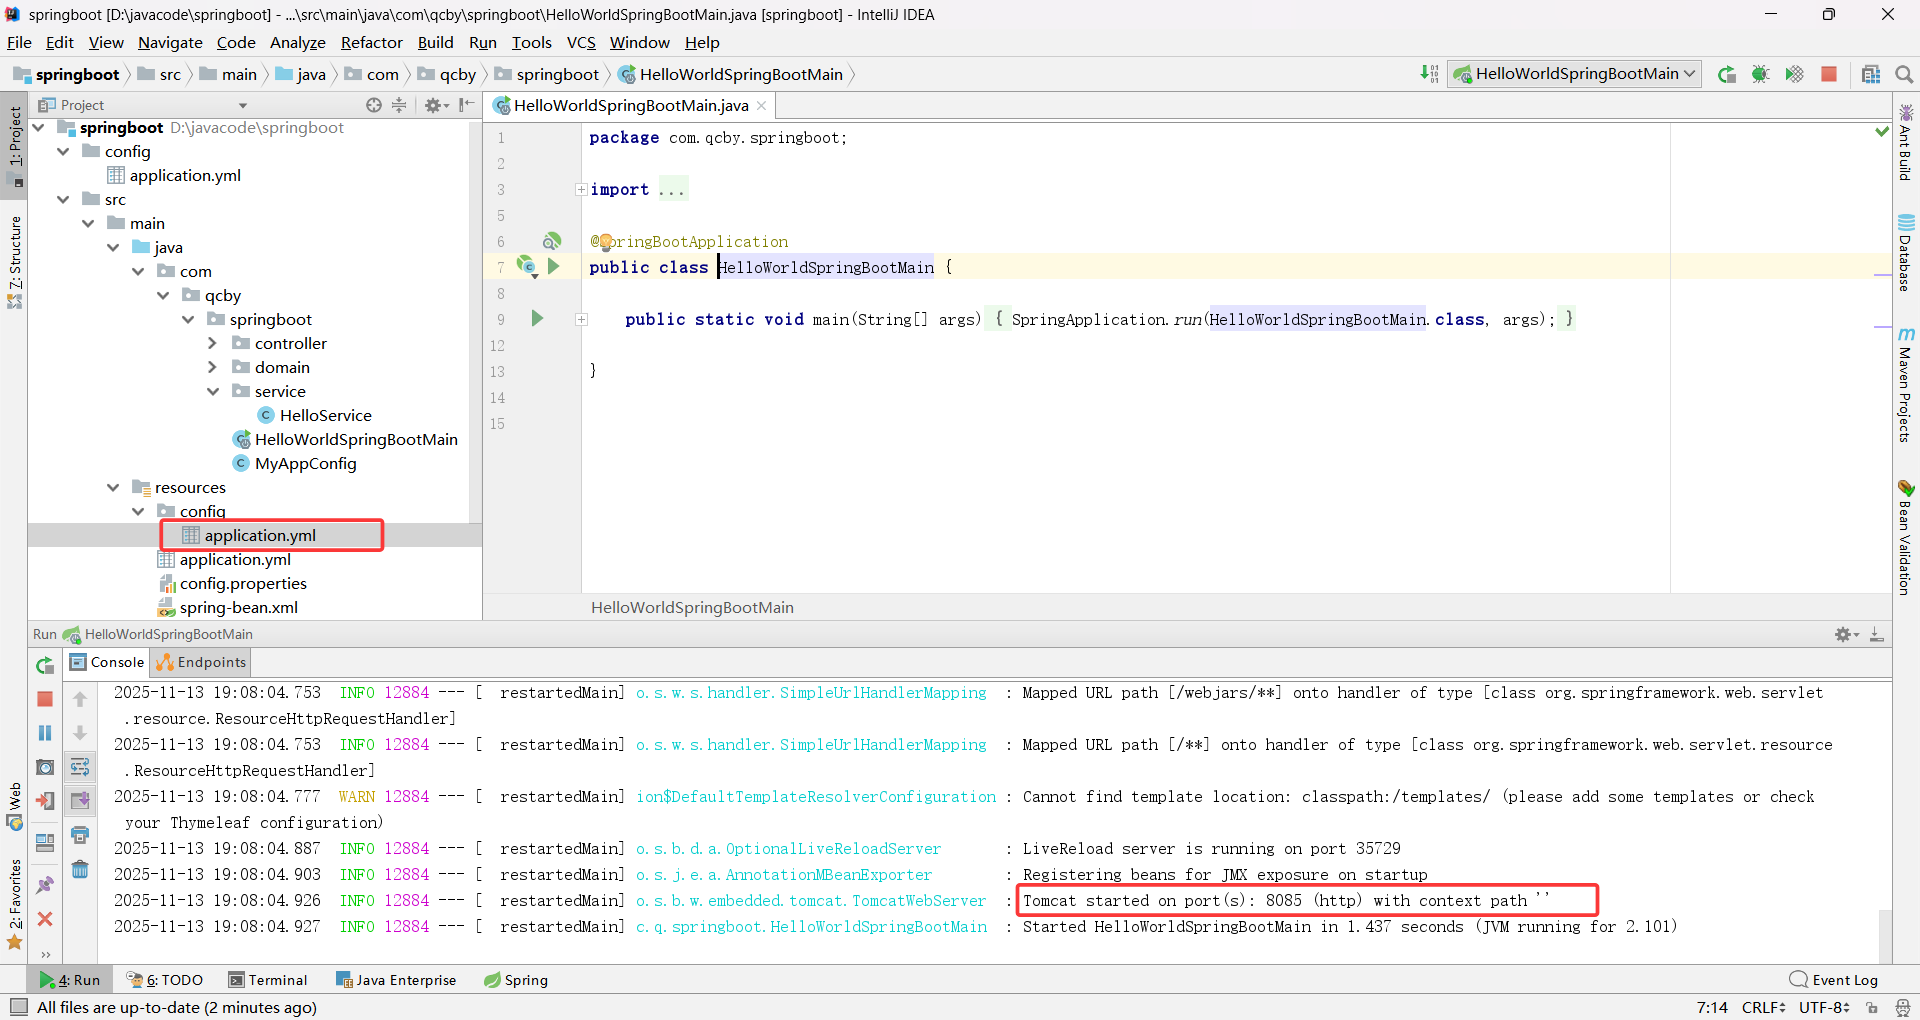Switch to the Console tab
Viewport: 1920px width, 1020px height.
107,662
